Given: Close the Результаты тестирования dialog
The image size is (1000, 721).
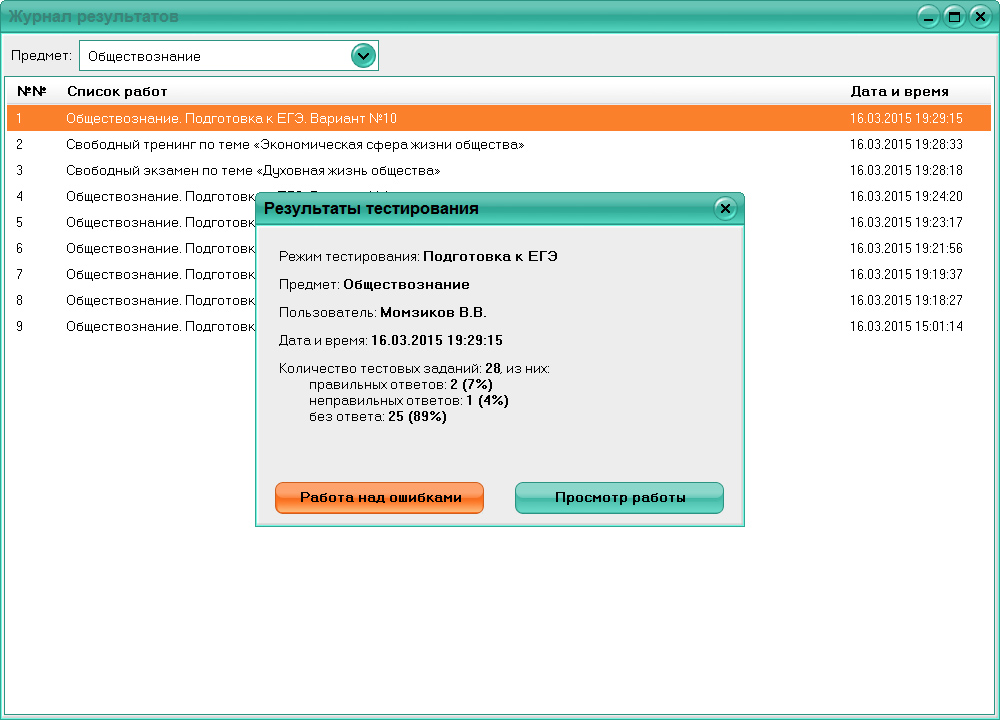Looking at the screenshot, I should pos(725,208).
